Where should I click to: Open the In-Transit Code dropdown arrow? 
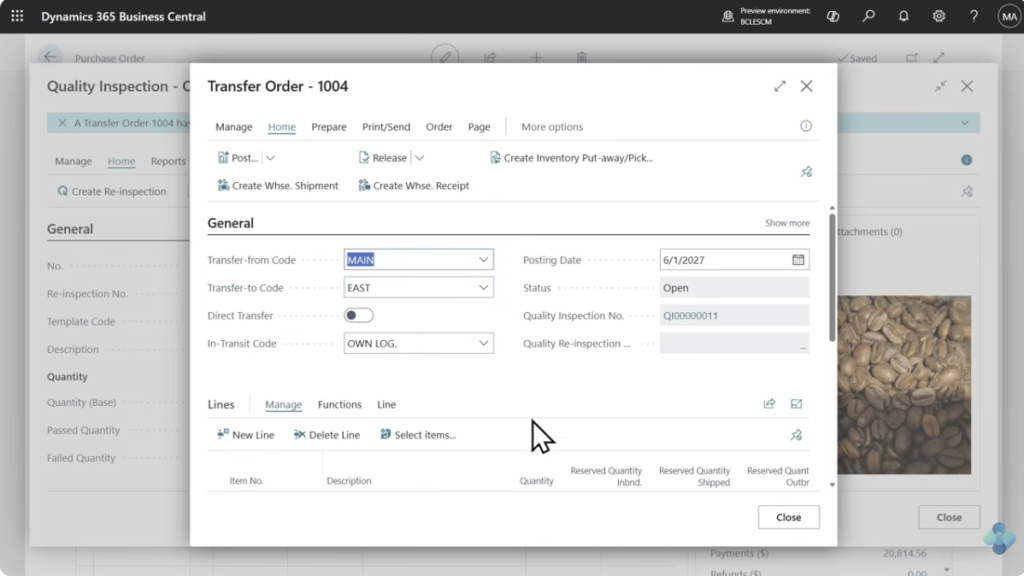[483, 343]
